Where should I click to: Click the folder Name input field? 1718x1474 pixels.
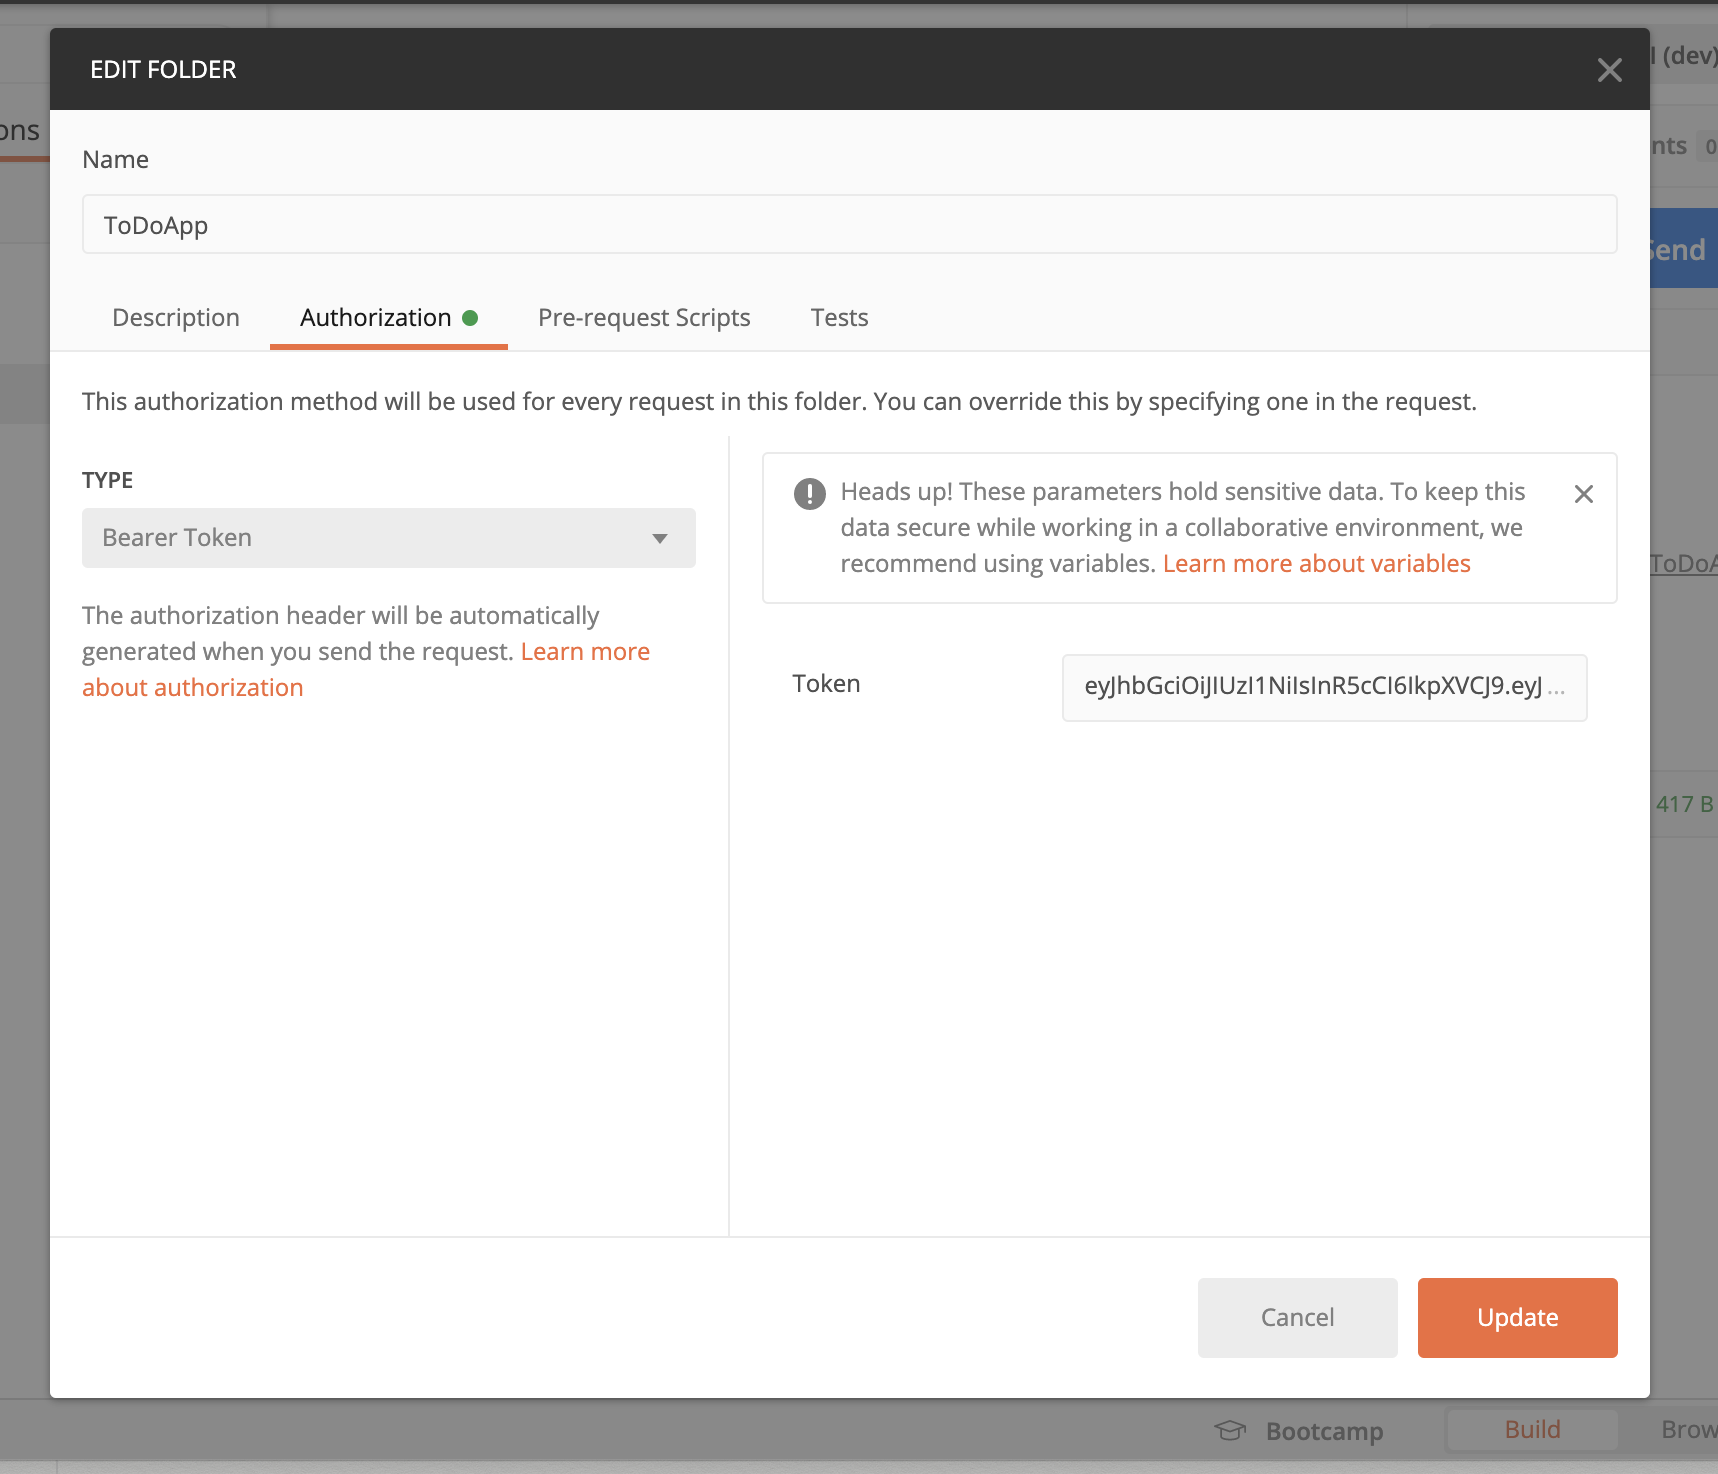[849, 225]
